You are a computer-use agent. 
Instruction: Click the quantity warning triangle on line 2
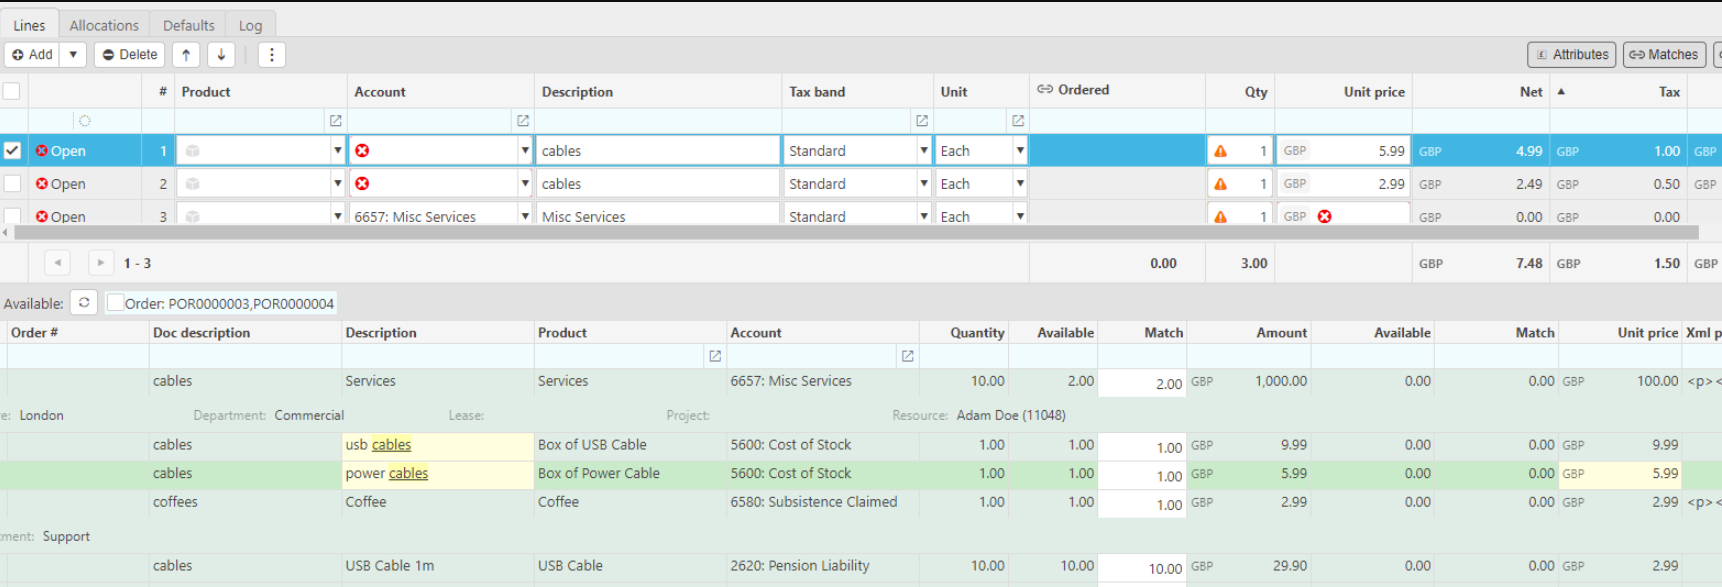click(x=1220, y=184)
